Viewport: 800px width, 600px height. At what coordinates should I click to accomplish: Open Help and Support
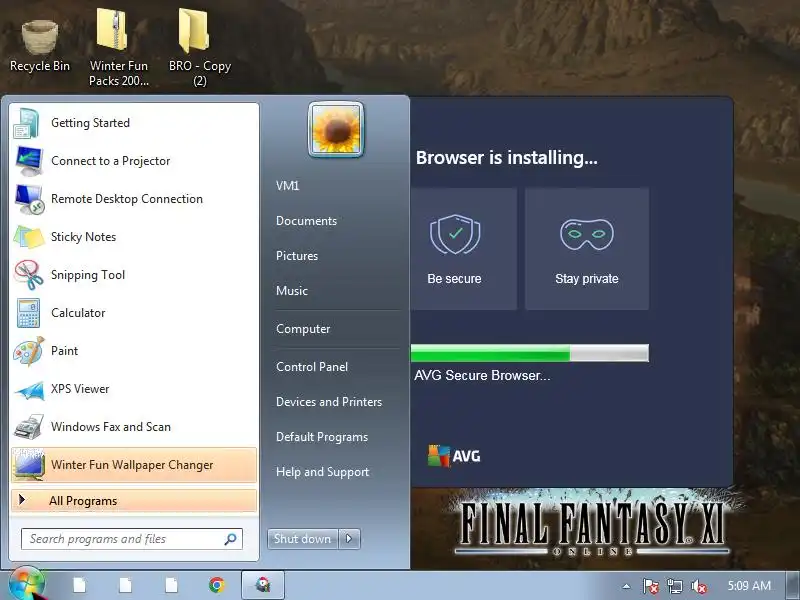(322, 472)
